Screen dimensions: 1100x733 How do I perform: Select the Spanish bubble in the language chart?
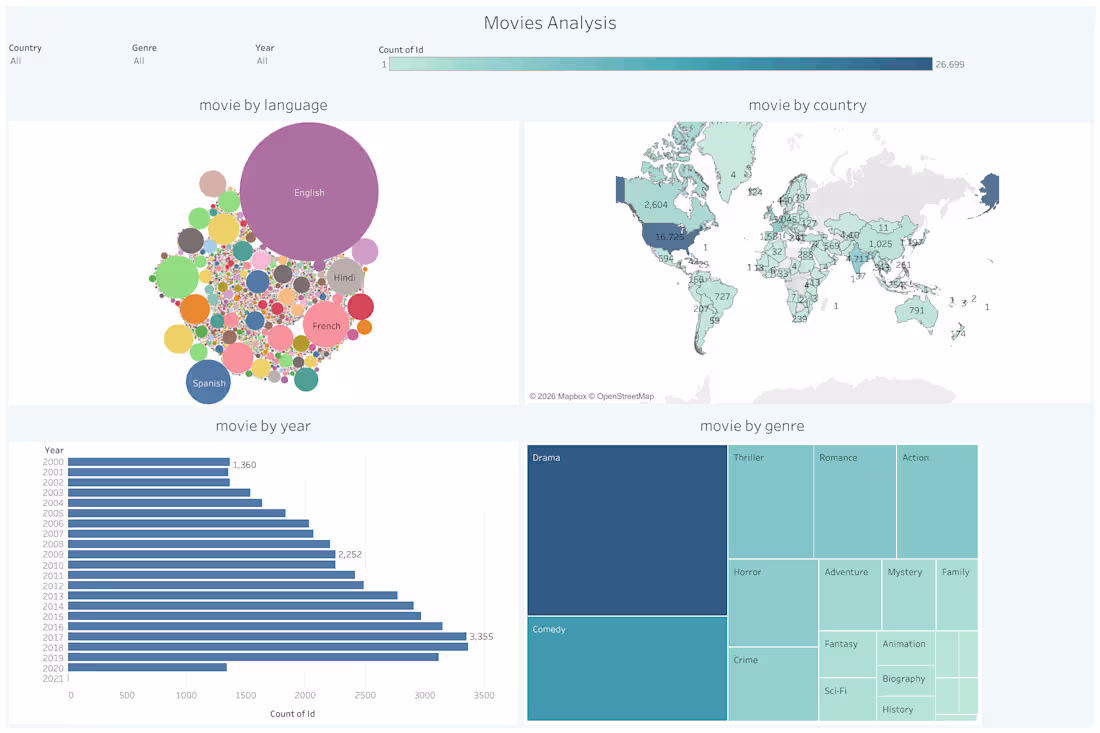(x=208, y=383)
